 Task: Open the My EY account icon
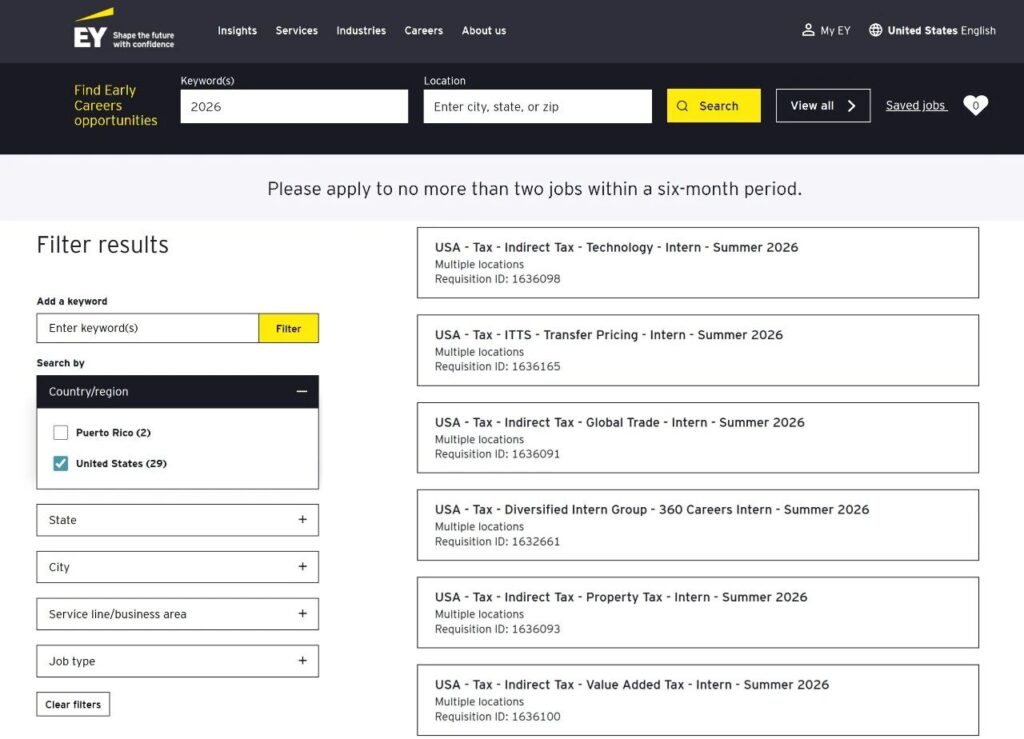point(808,30)
